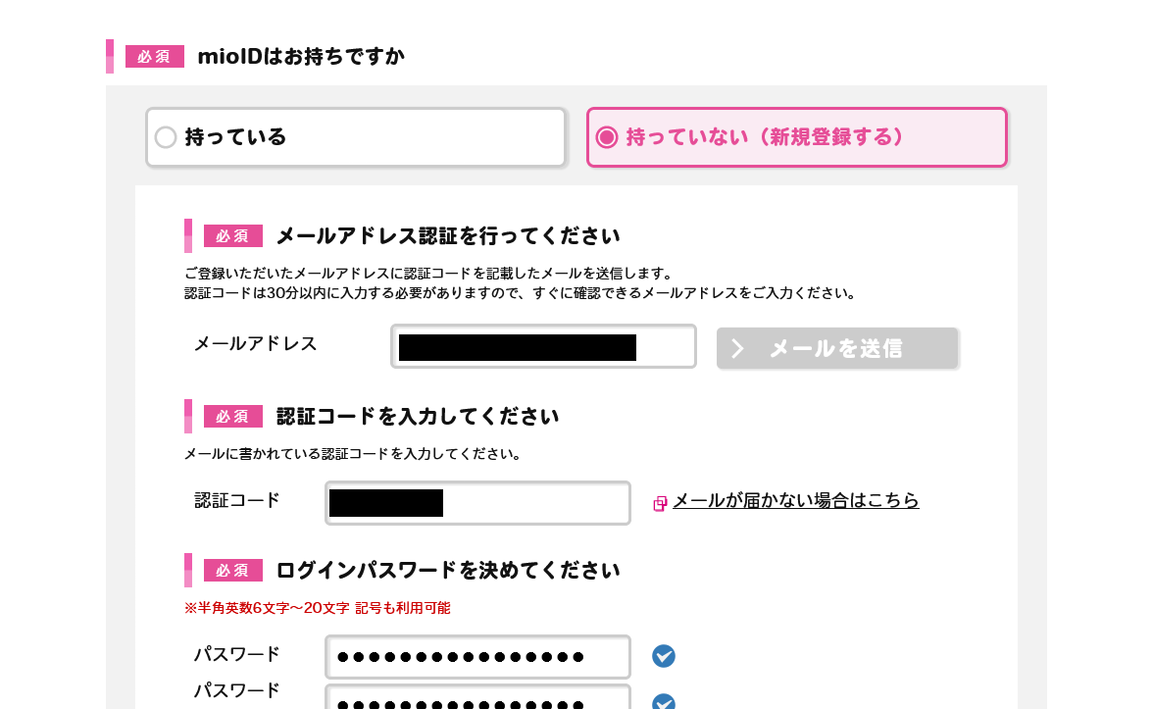Focus the 認証コード input field

[477, 503]
